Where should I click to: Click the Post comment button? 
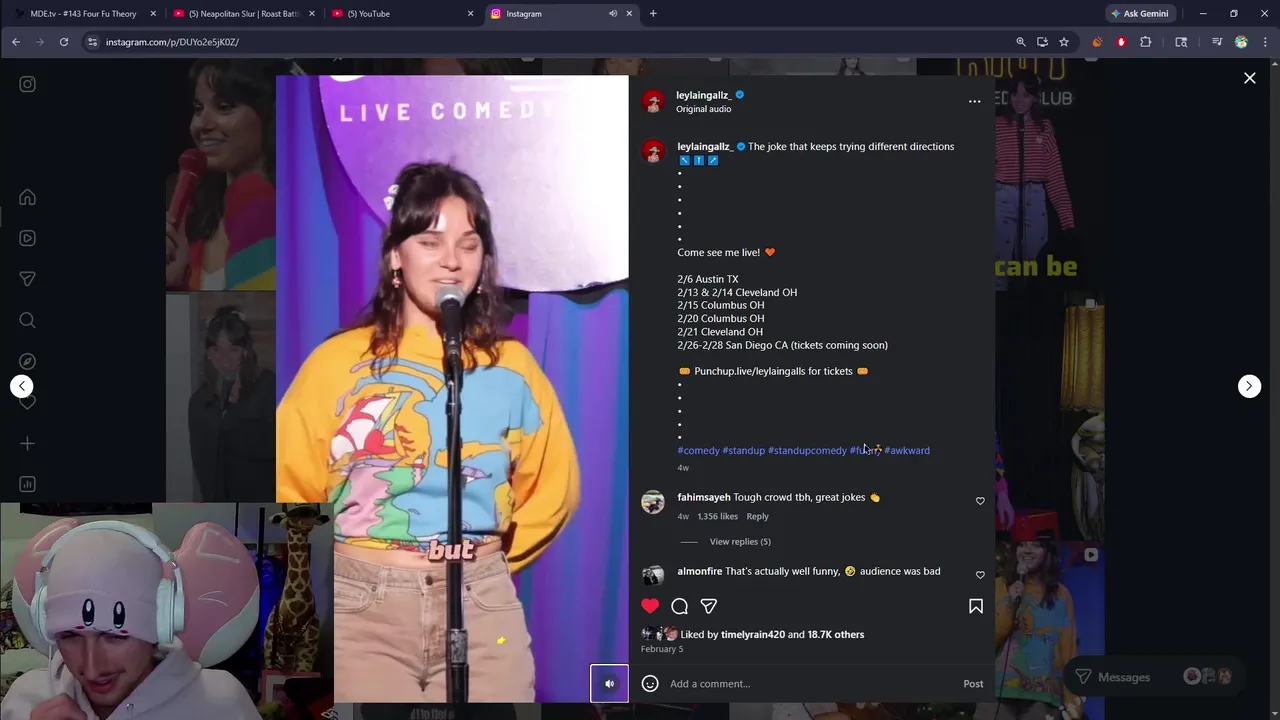[973, 684]
